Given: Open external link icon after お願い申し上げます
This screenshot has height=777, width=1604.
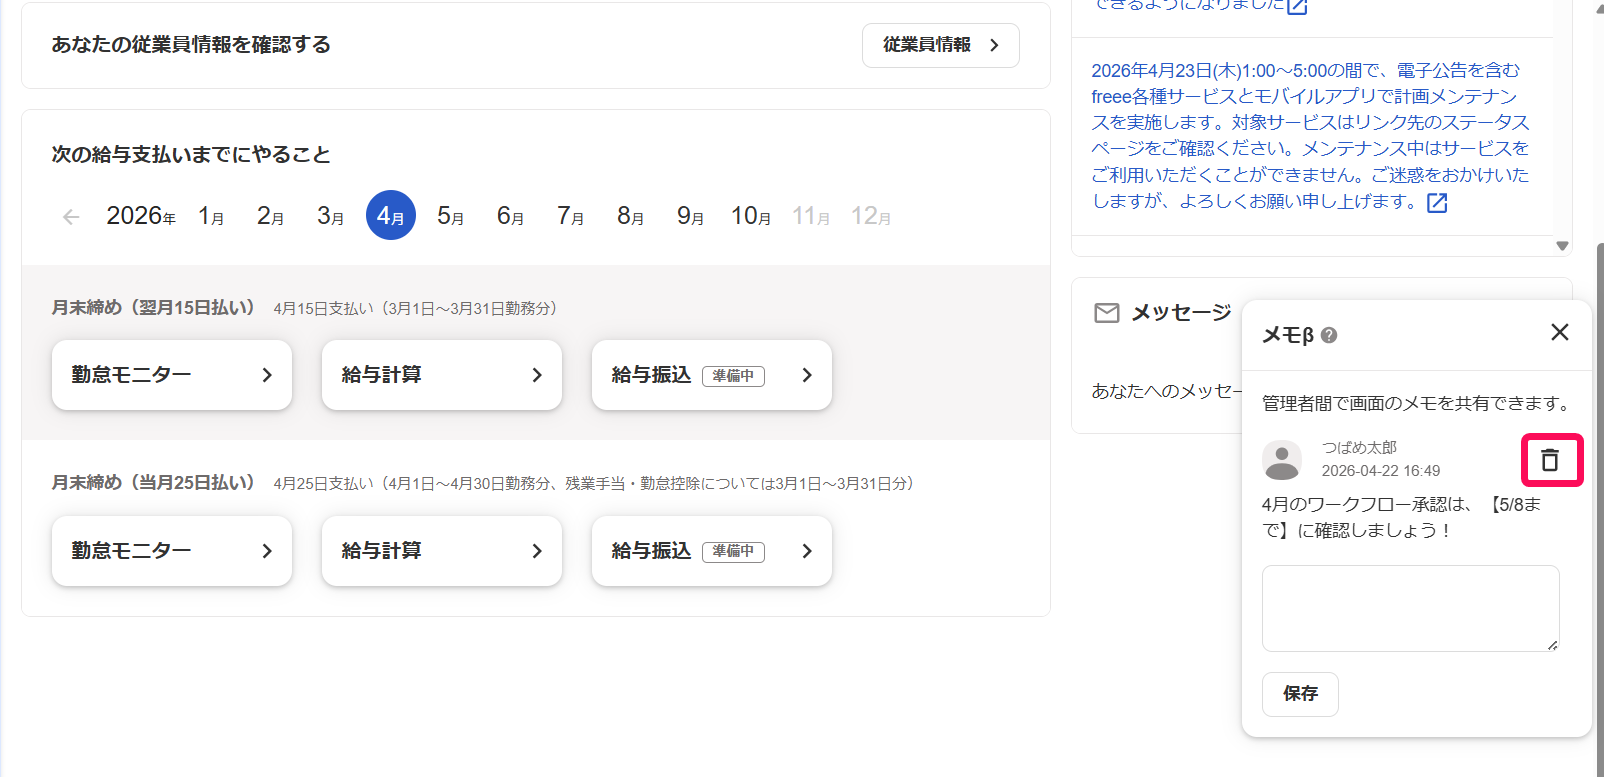Looking at the screenshot, I should tap(1437, 203).
